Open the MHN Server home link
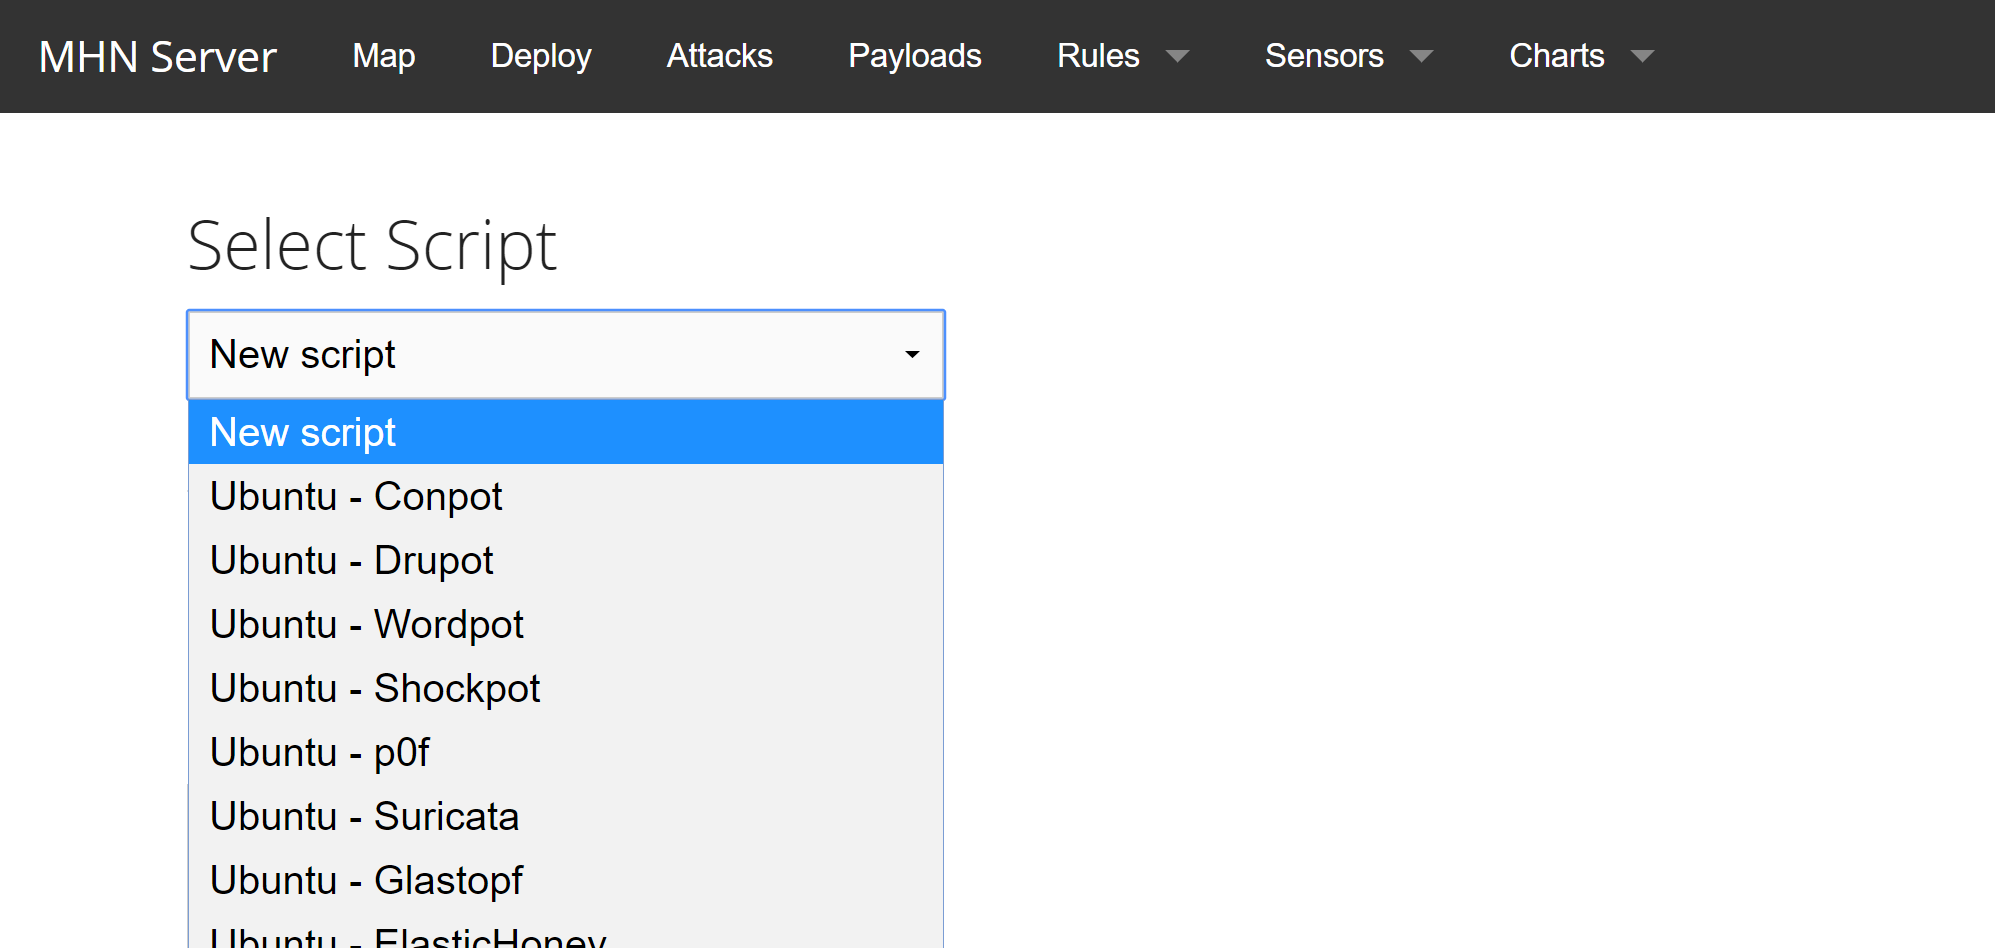Screen dimensions: 1995x948 click(x=157, y=57)
